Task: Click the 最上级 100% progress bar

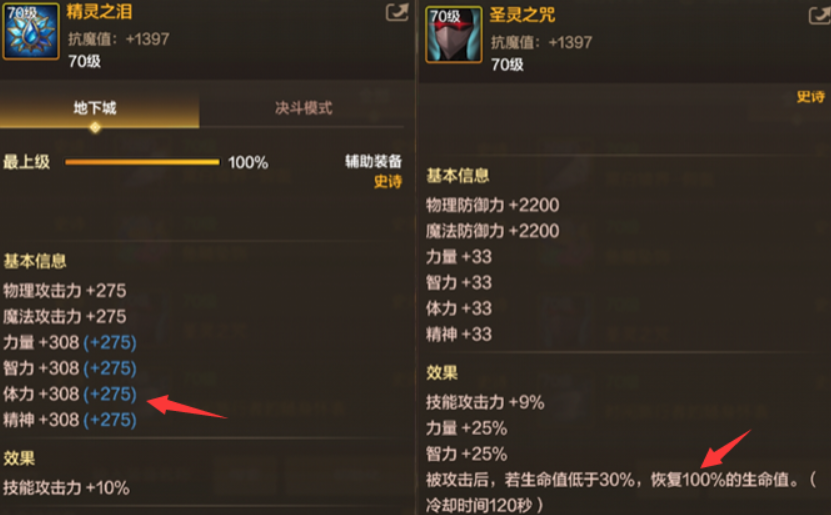Action: (x=142, y=162)
